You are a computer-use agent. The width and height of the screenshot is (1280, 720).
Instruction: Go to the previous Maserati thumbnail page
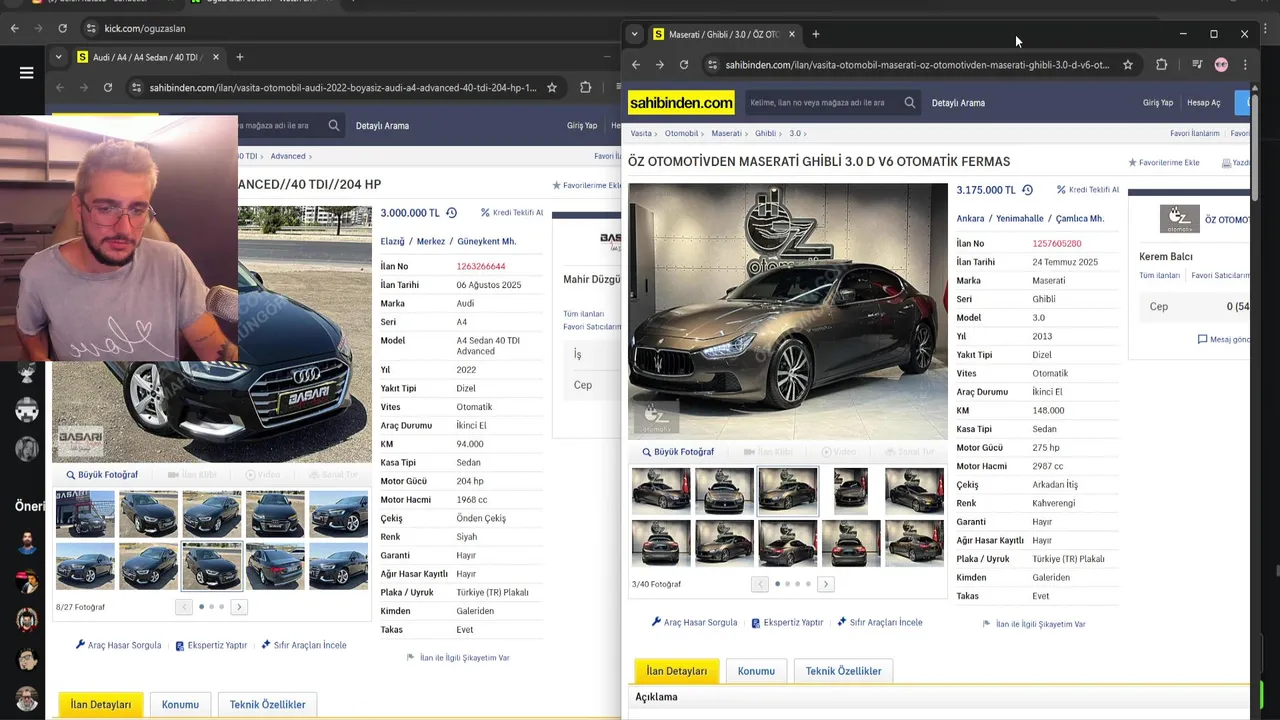pos(760,584)
